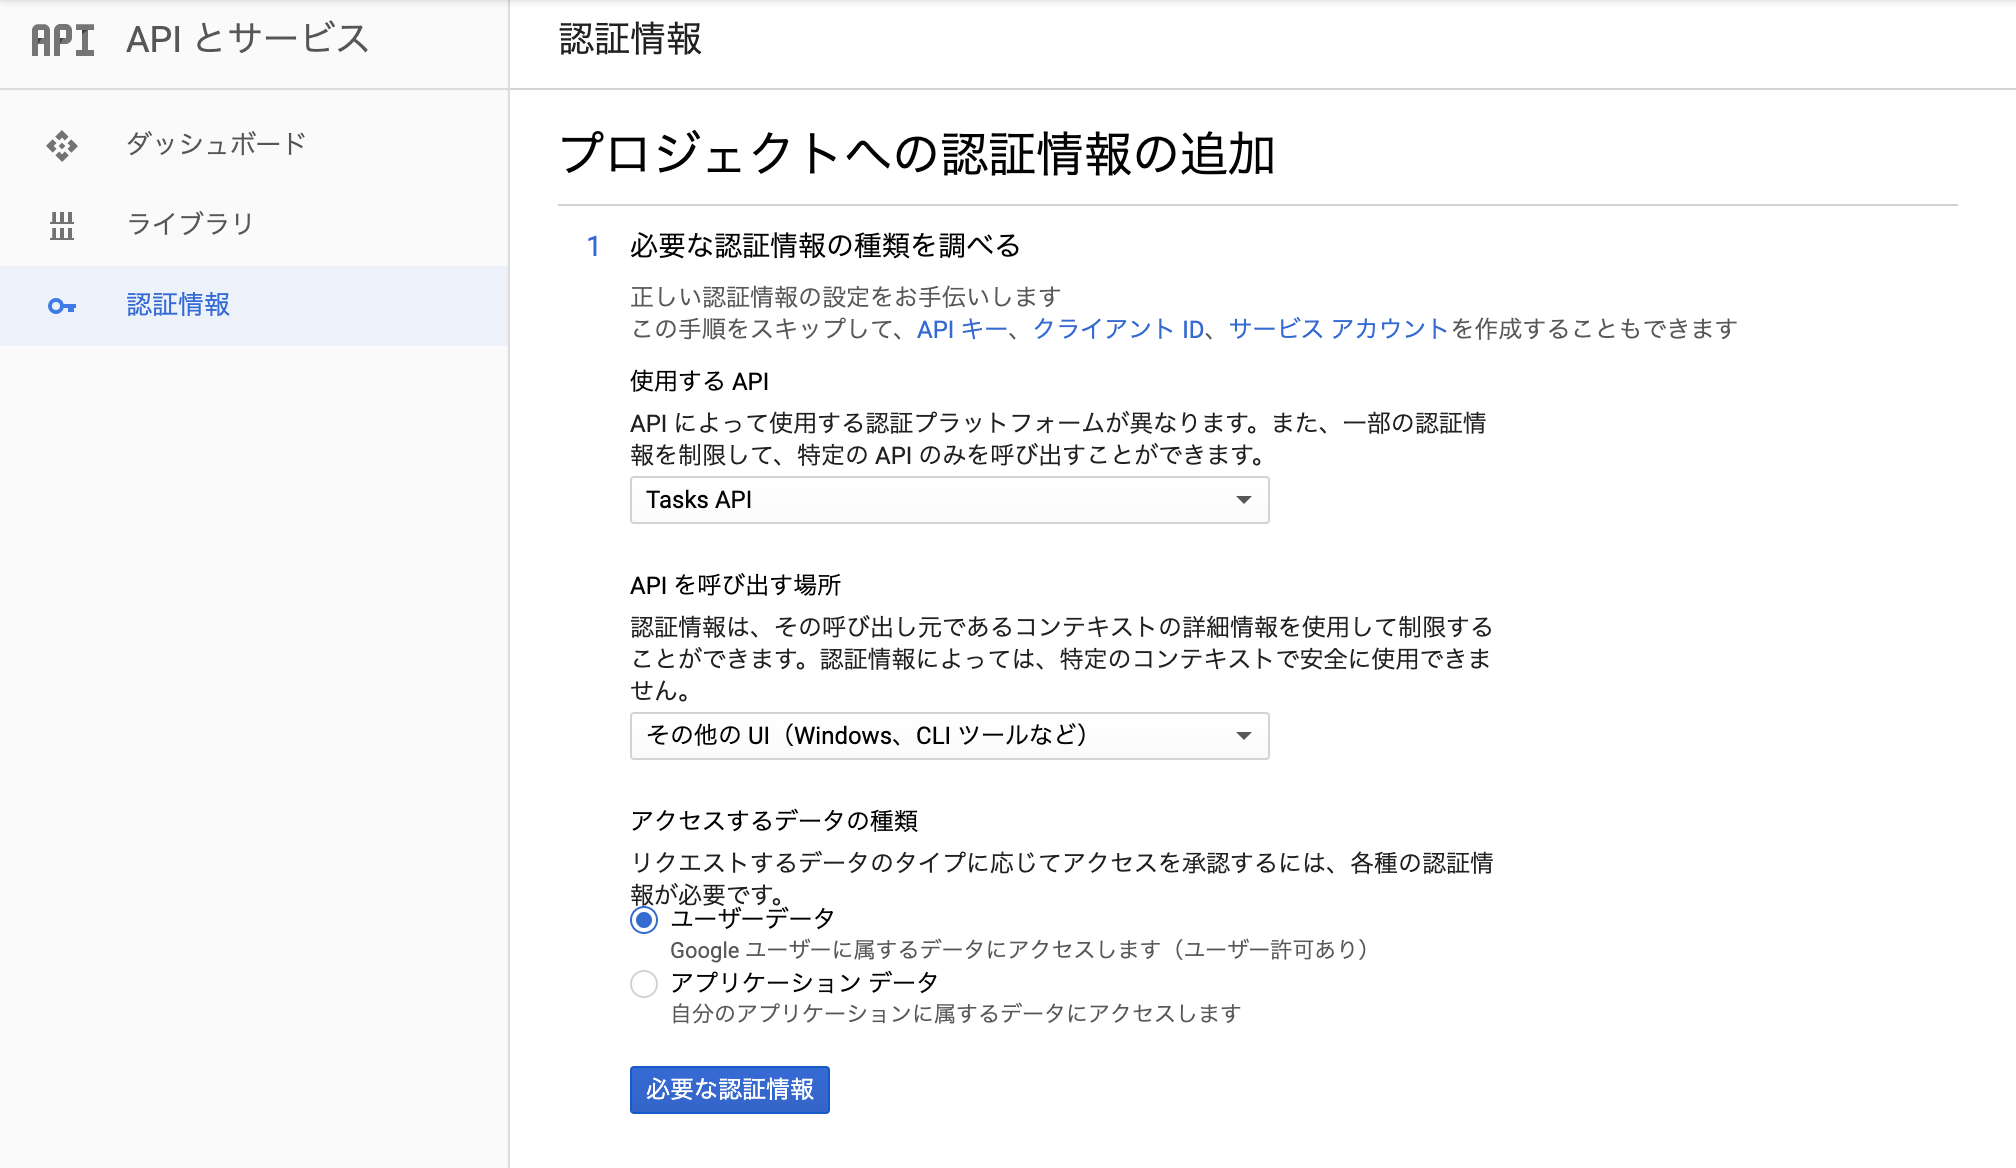The image size is (2016, 1168).
Task: Choose the アプリケーション データ radio option
Action: pyautogui.click(x=644, y=985)
